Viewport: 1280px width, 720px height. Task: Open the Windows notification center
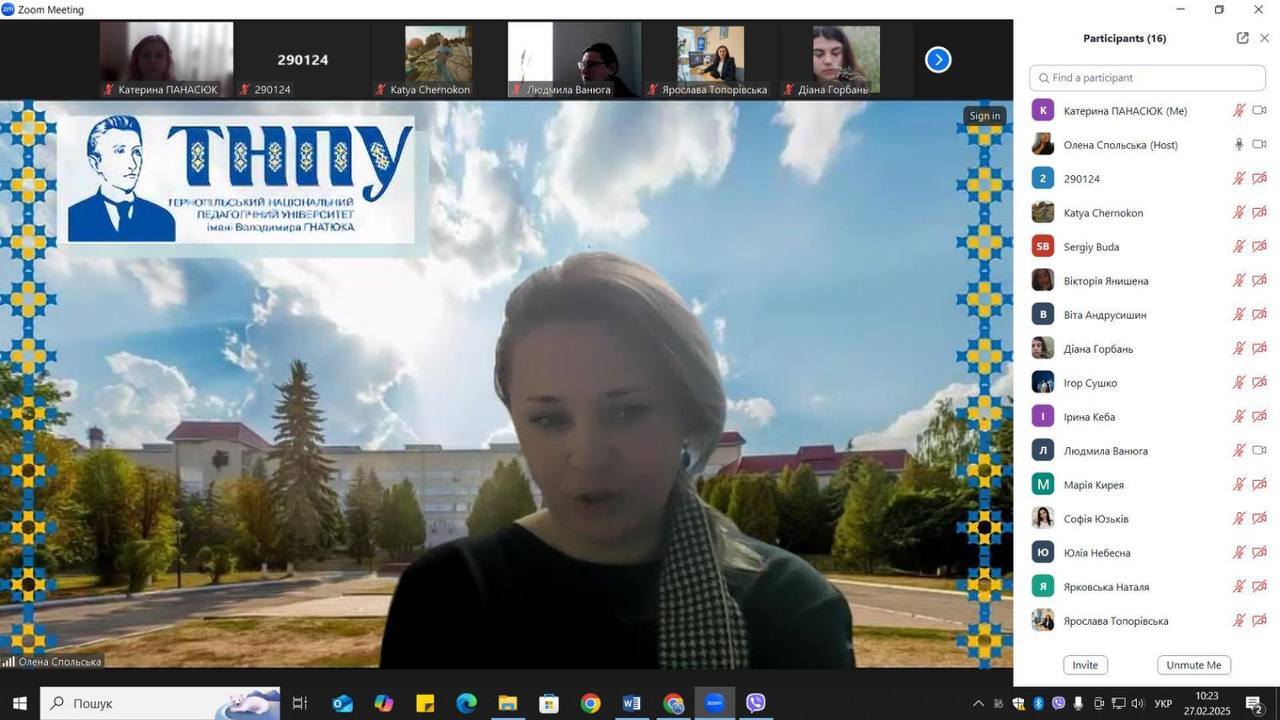pos(1254,704)
